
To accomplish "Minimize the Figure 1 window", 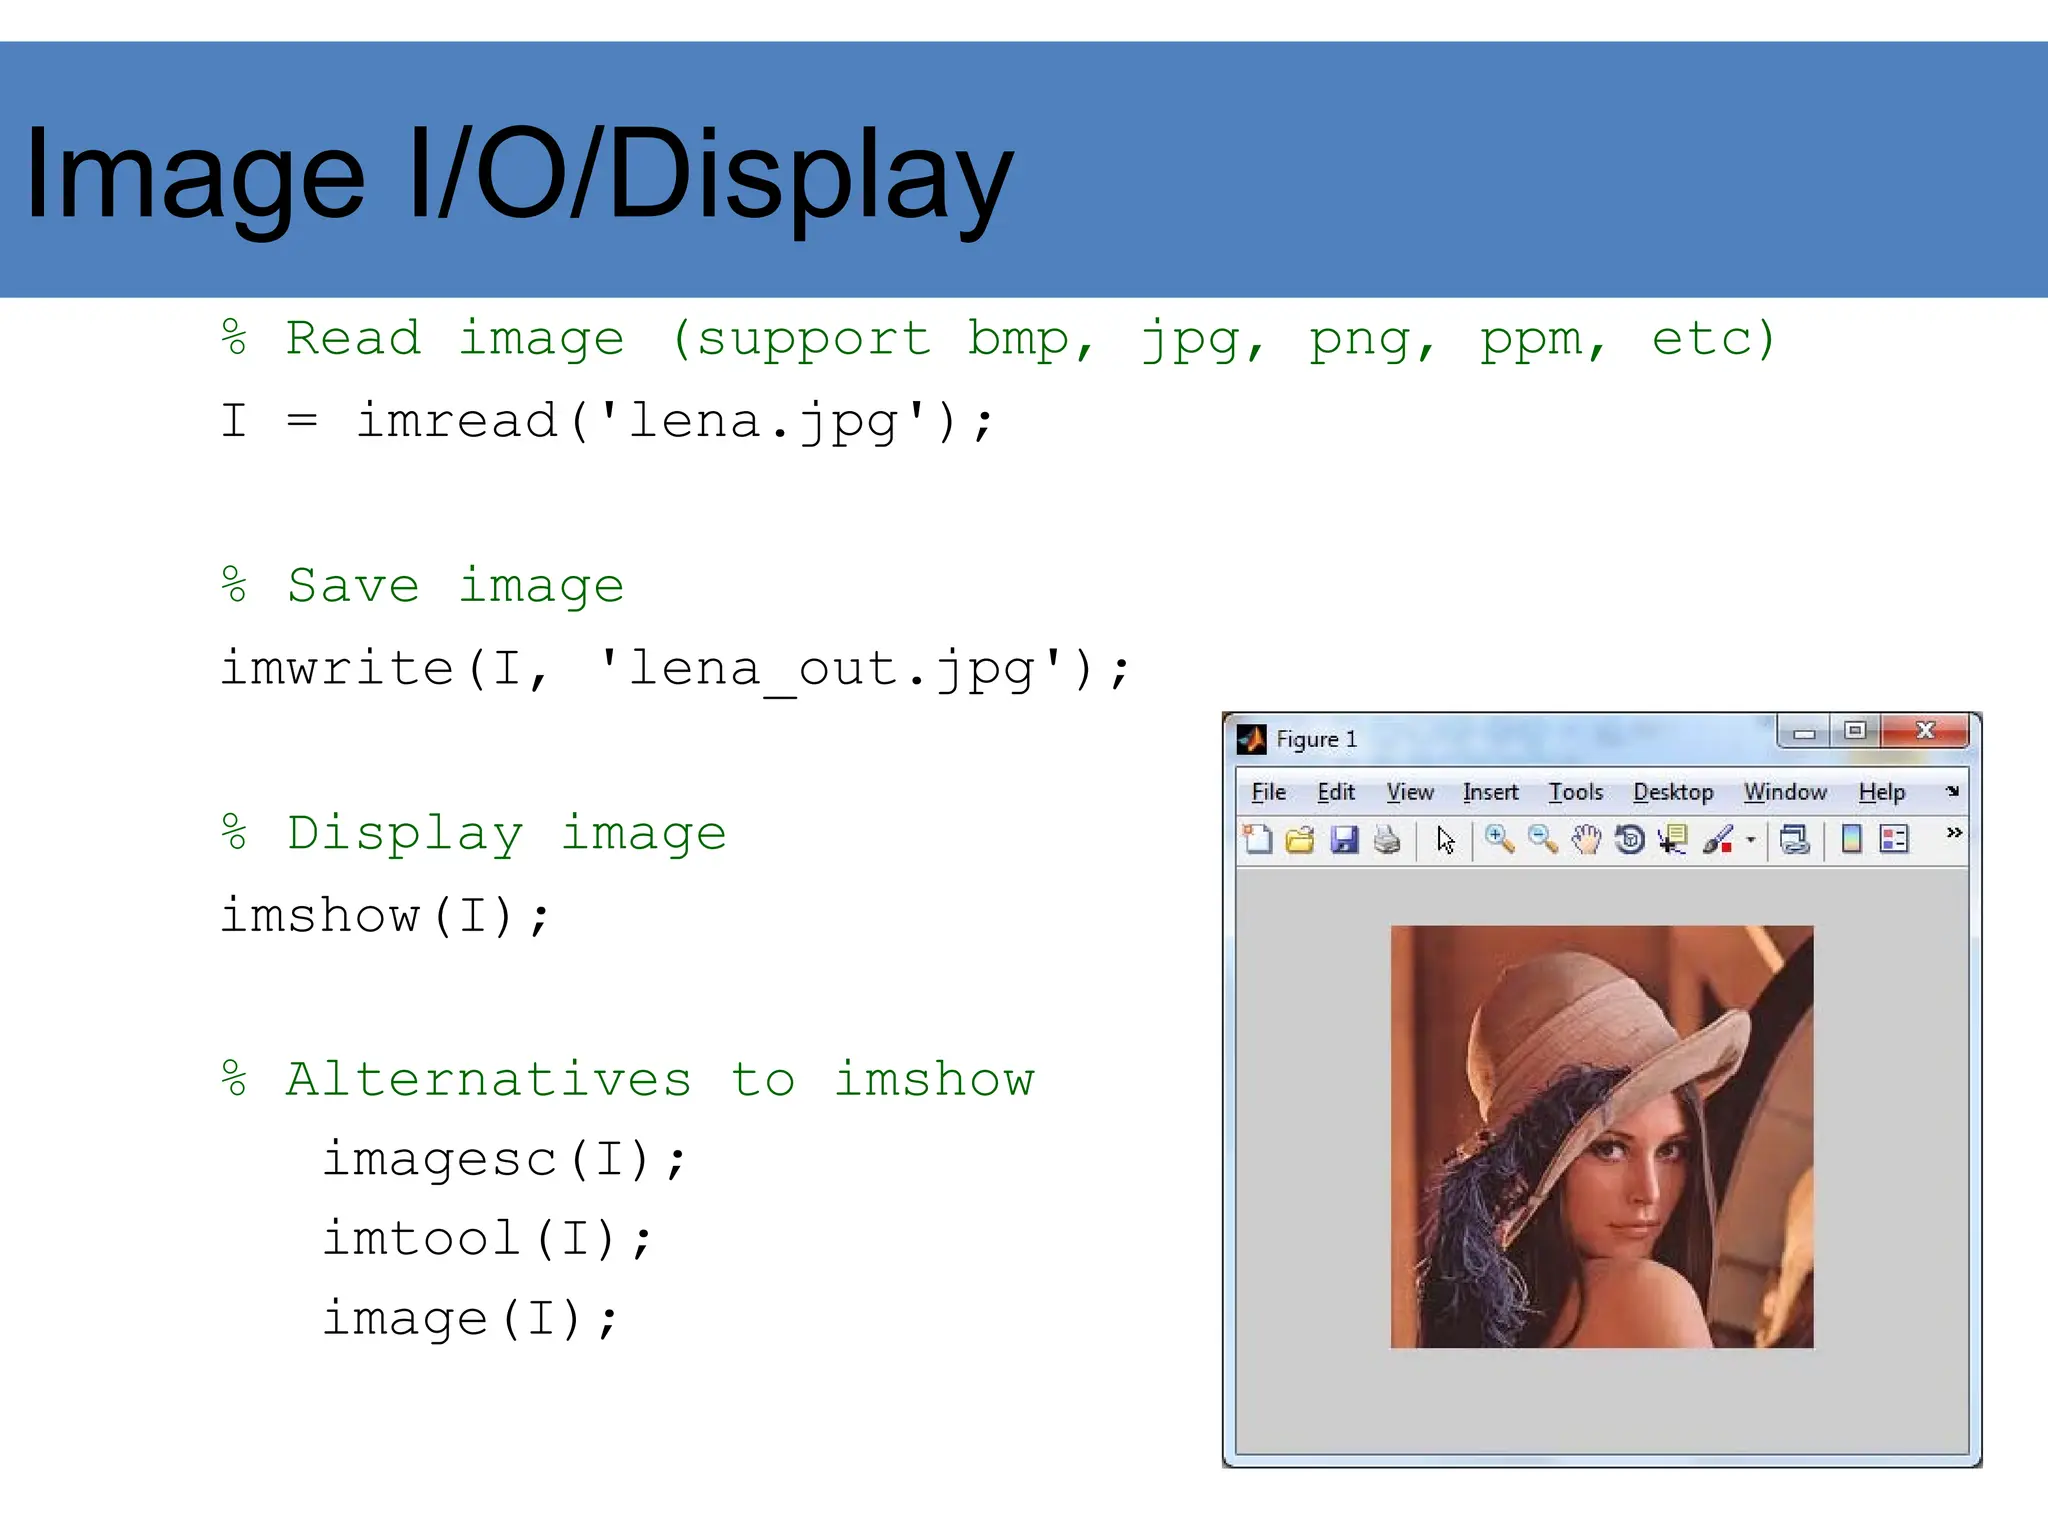I will click(1804, 731).
